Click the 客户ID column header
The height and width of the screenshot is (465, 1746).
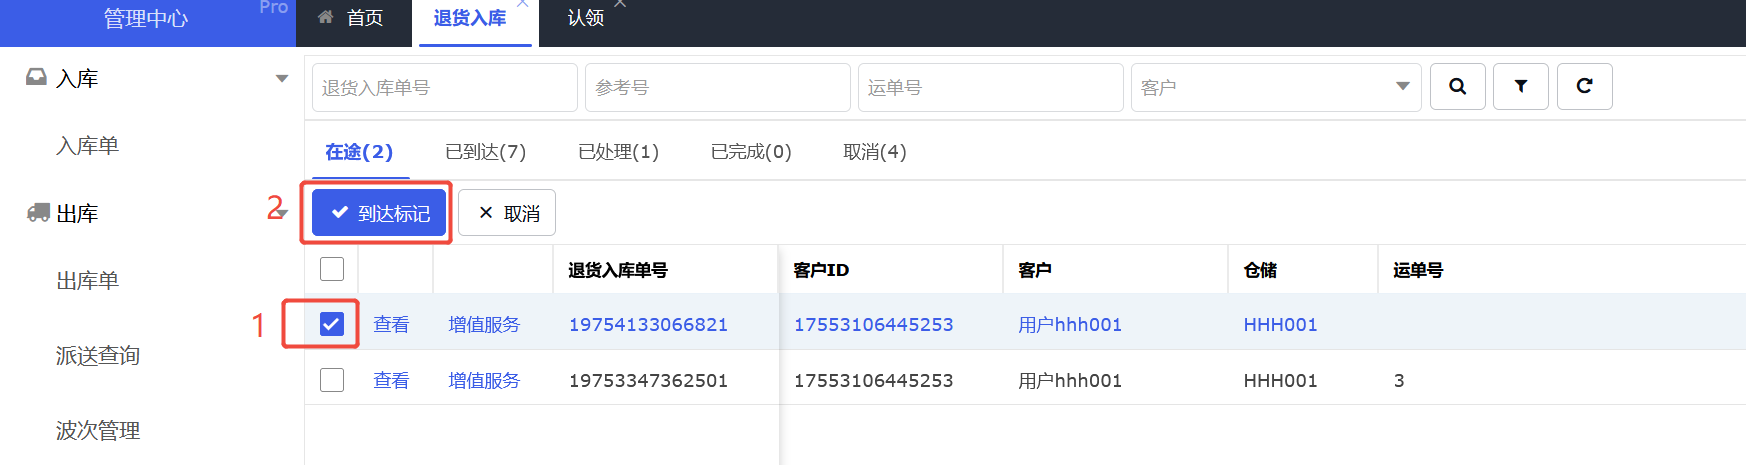pyautogui.click(x=821, y=270)
